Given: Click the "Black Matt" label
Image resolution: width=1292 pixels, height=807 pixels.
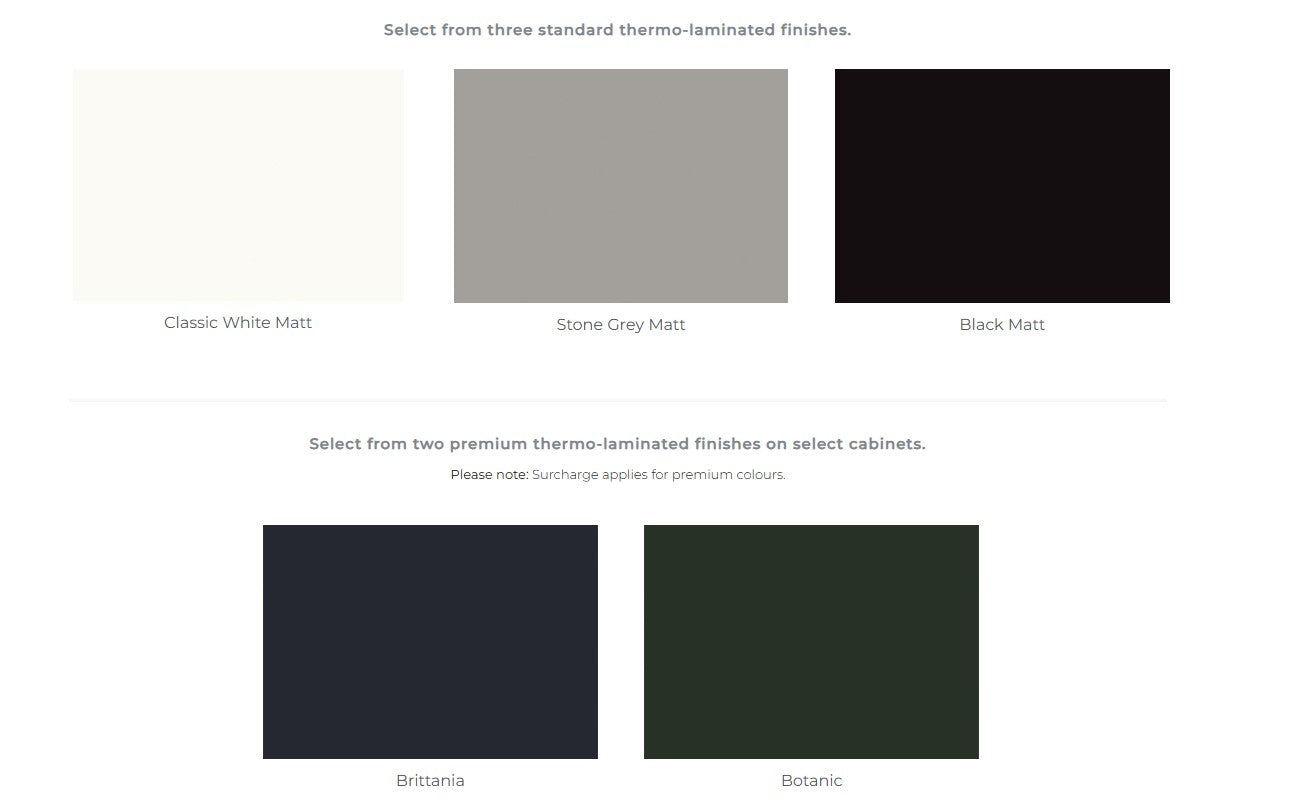Looking at the screenshot, I should pyautogui.click(x=1002, y=324).
